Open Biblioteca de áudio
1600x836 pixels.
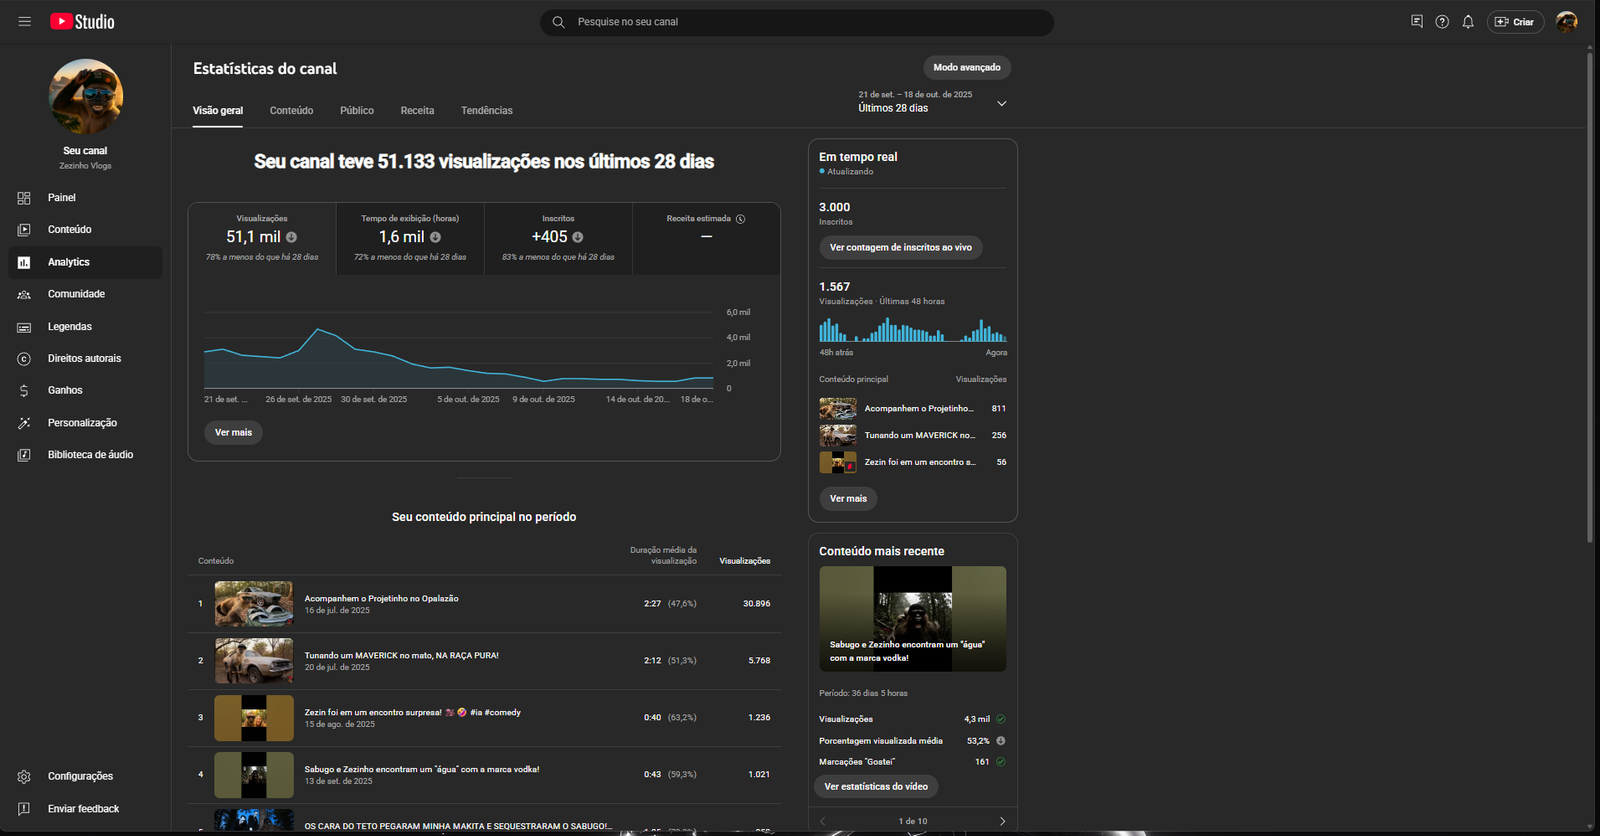[90, 454]
